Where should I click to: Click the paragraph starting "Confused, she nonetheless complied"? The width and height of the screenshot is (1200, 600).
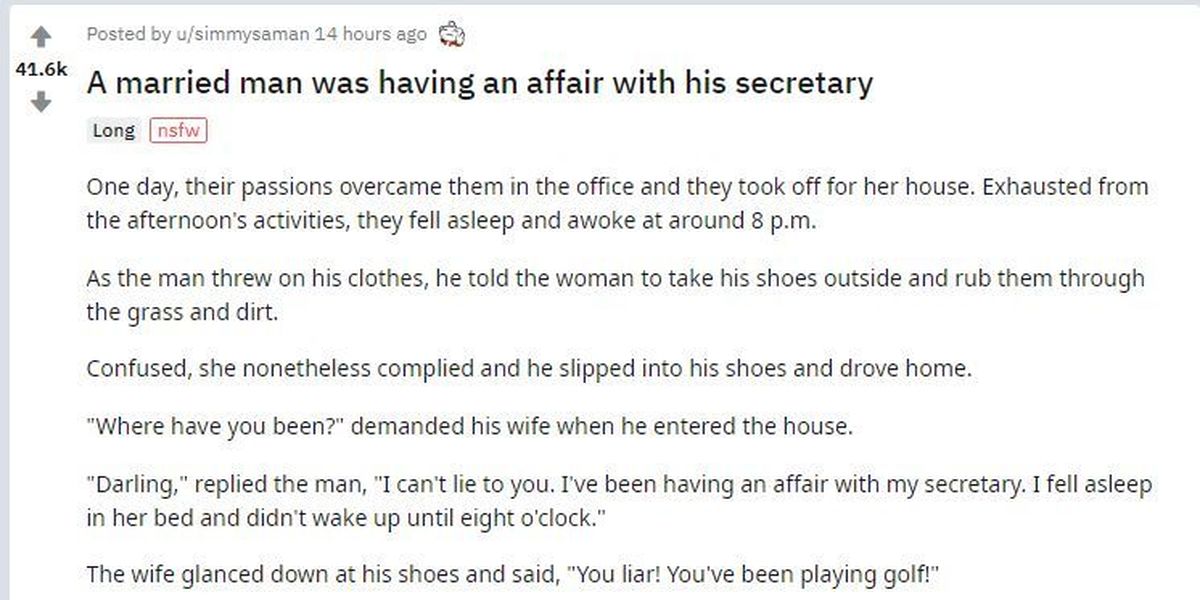click(528, 368)
